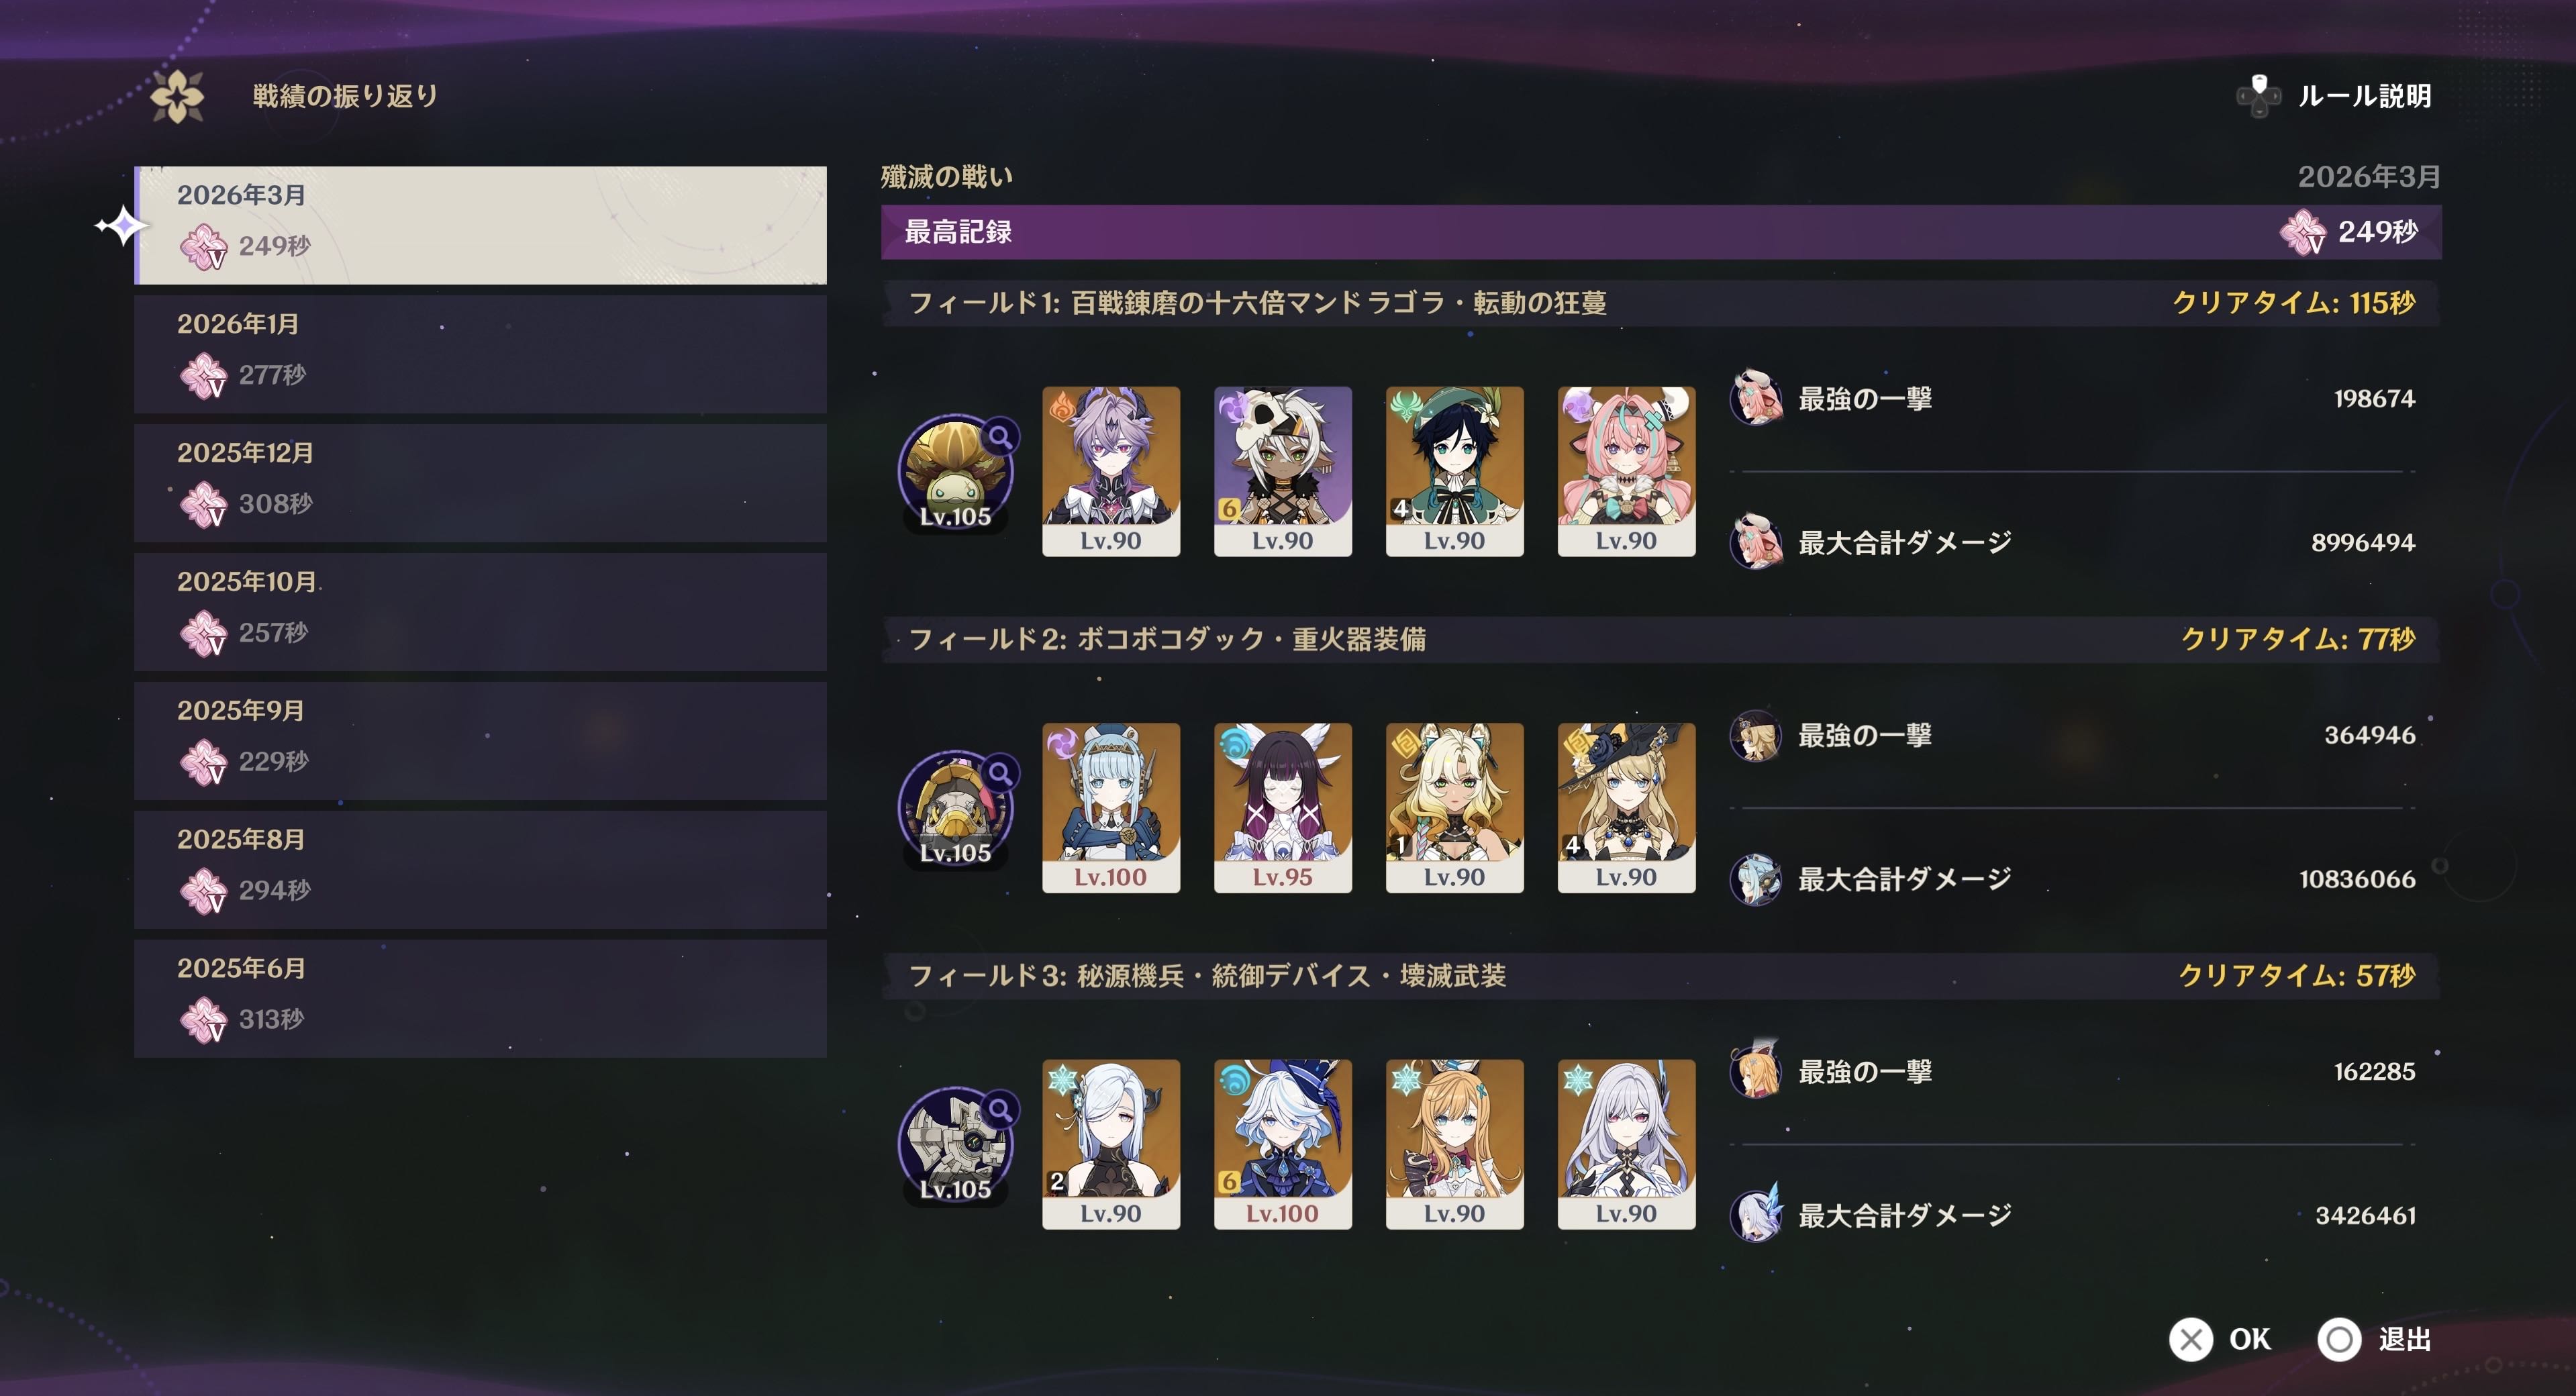
Task: Select the Lv.100 blue-haired character in Field 2
Action: point(1111,808)
